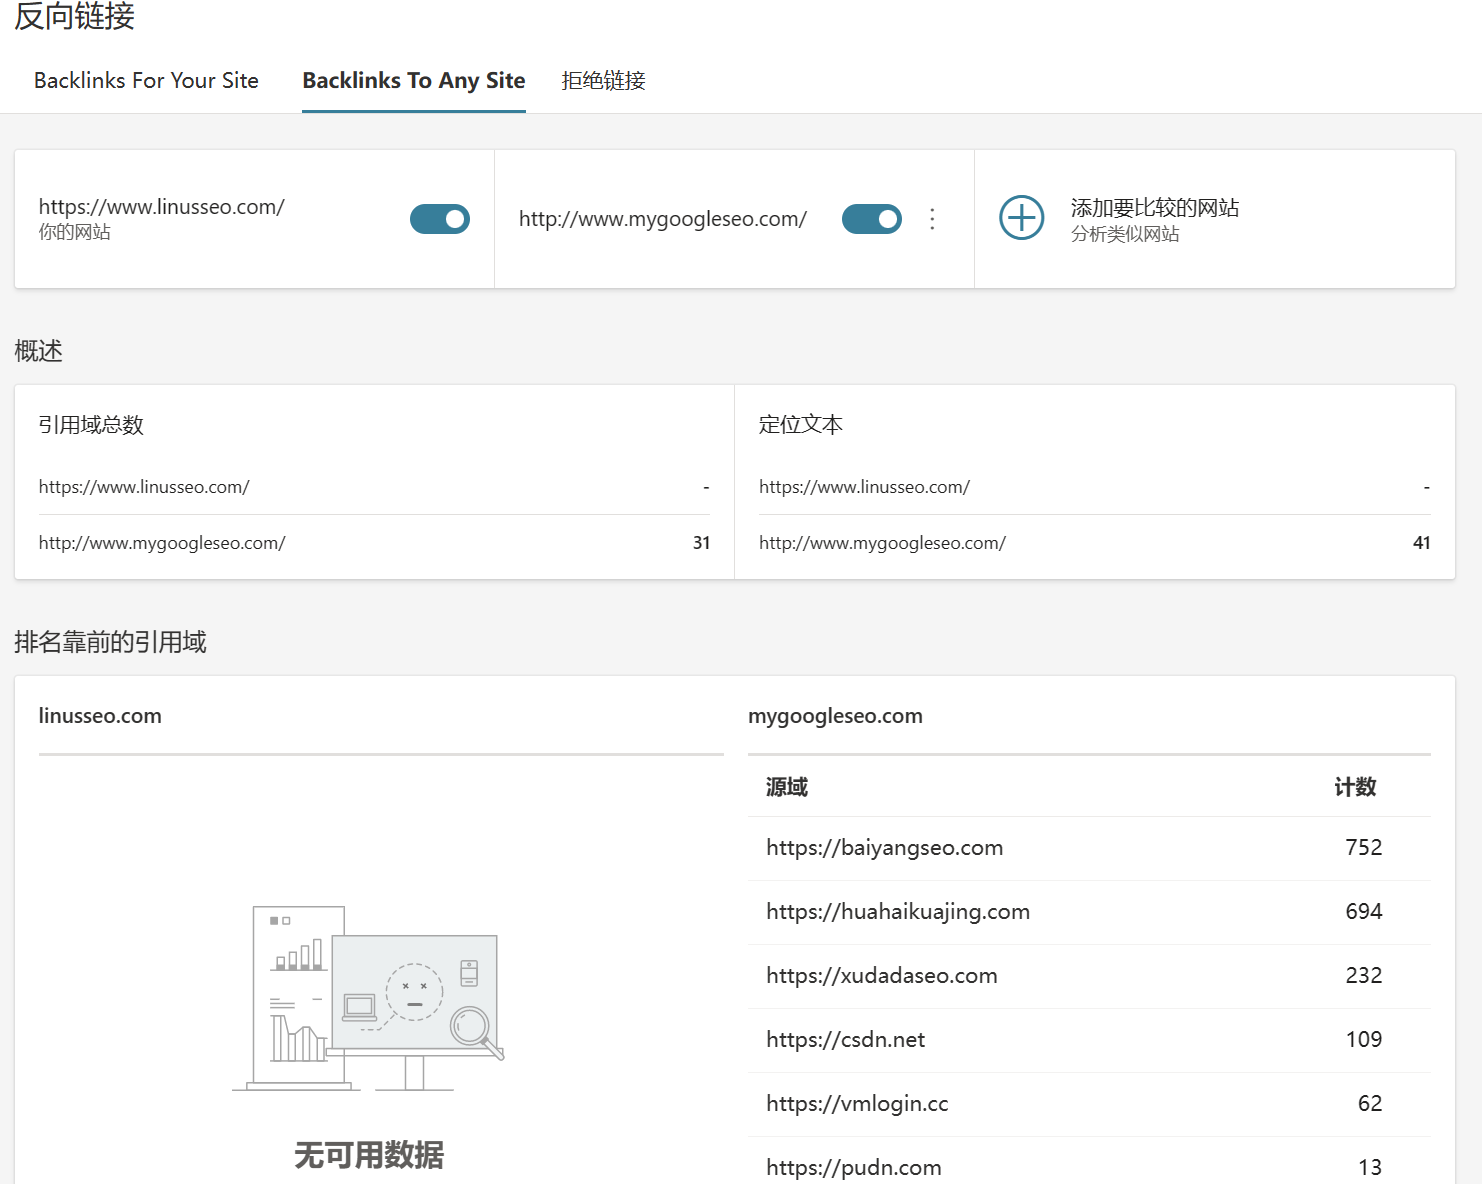Click the 计数 column header
Viewport: 1482px width, 1184px height.
tap(1354, 787)
